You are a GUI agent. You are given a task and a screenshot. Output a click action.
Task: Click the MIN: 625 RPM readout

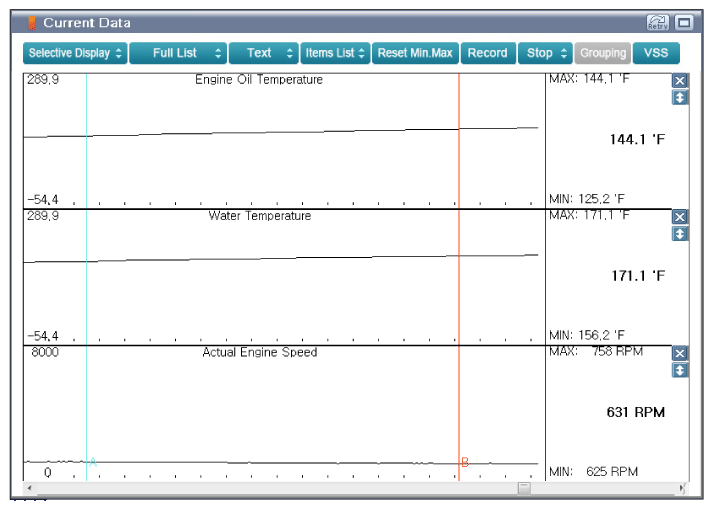pyautogui.click(x=593, y=471)
